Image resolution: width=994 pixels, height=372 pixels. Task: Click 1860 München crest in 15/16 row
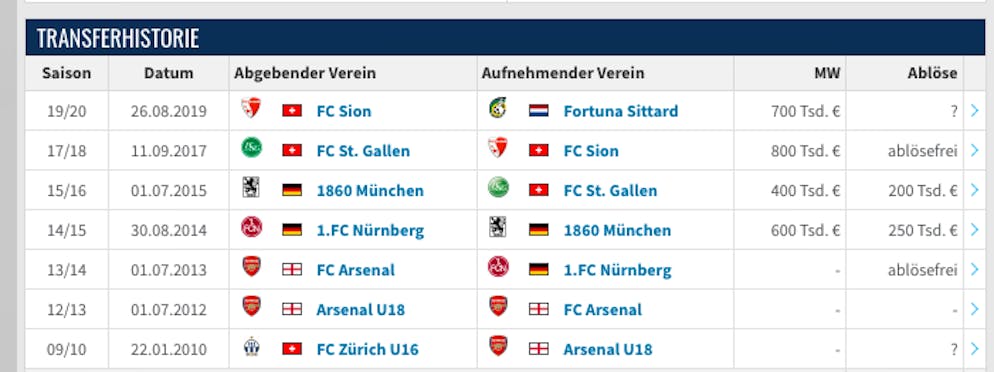pyautogui.click(x=251, y=188)
